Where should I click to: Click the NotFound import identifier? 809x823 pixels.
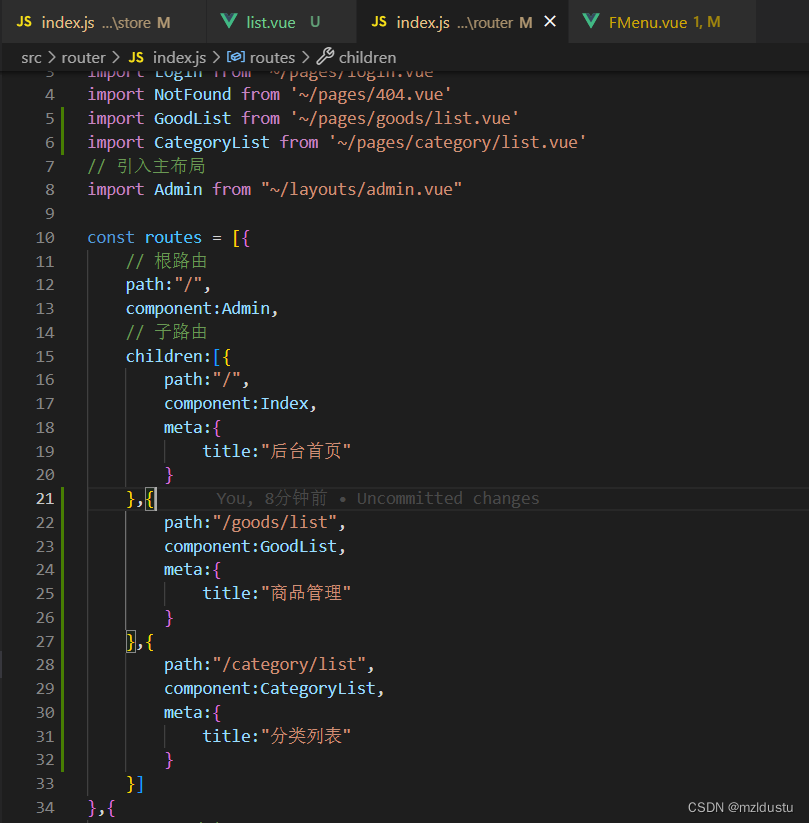point(192,94)
